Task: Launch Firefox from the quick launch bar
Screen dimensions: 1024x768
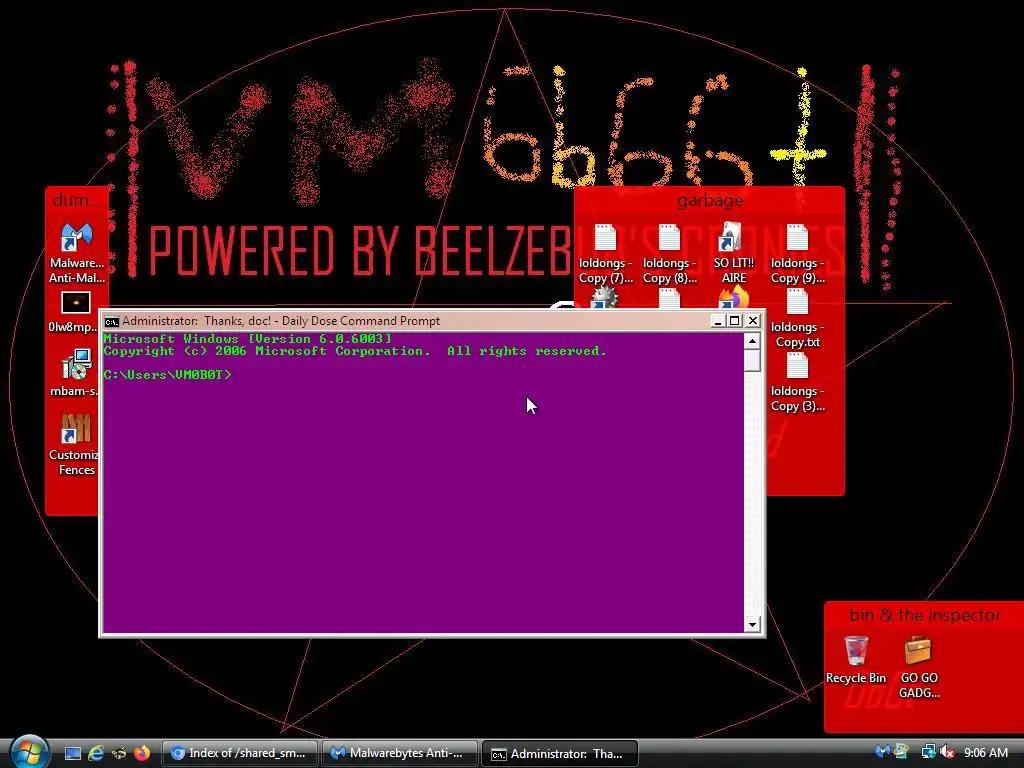Action: 142,753
